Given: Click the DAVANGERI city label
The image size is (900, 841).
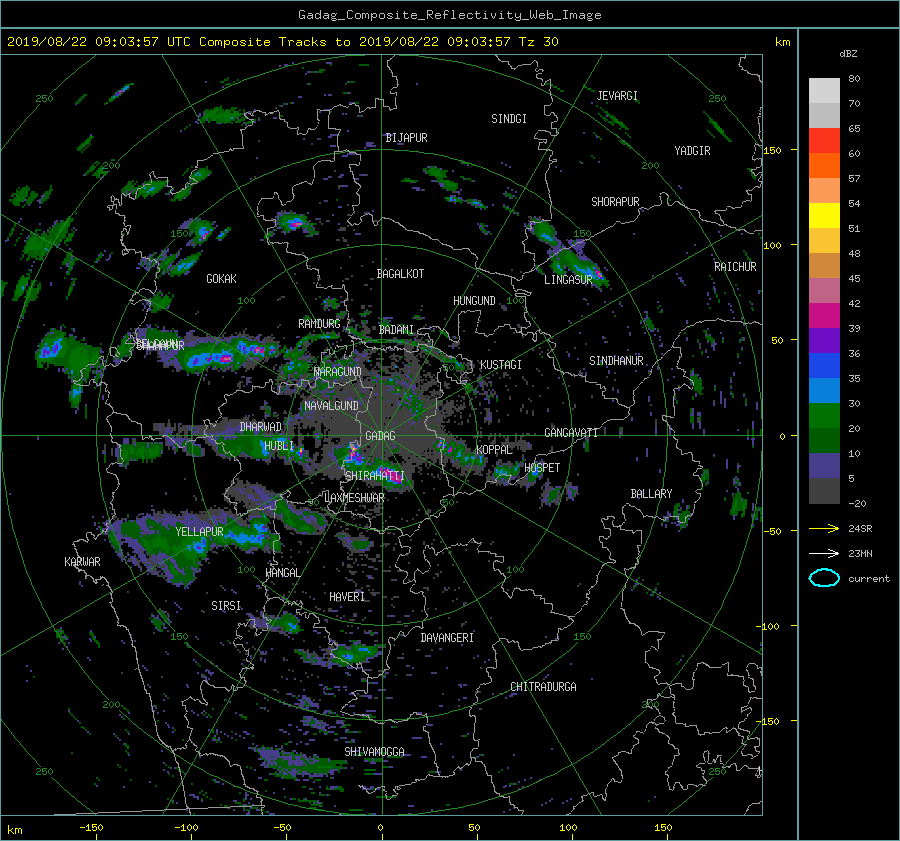Looking at the screenshot, I should [447, 638].
